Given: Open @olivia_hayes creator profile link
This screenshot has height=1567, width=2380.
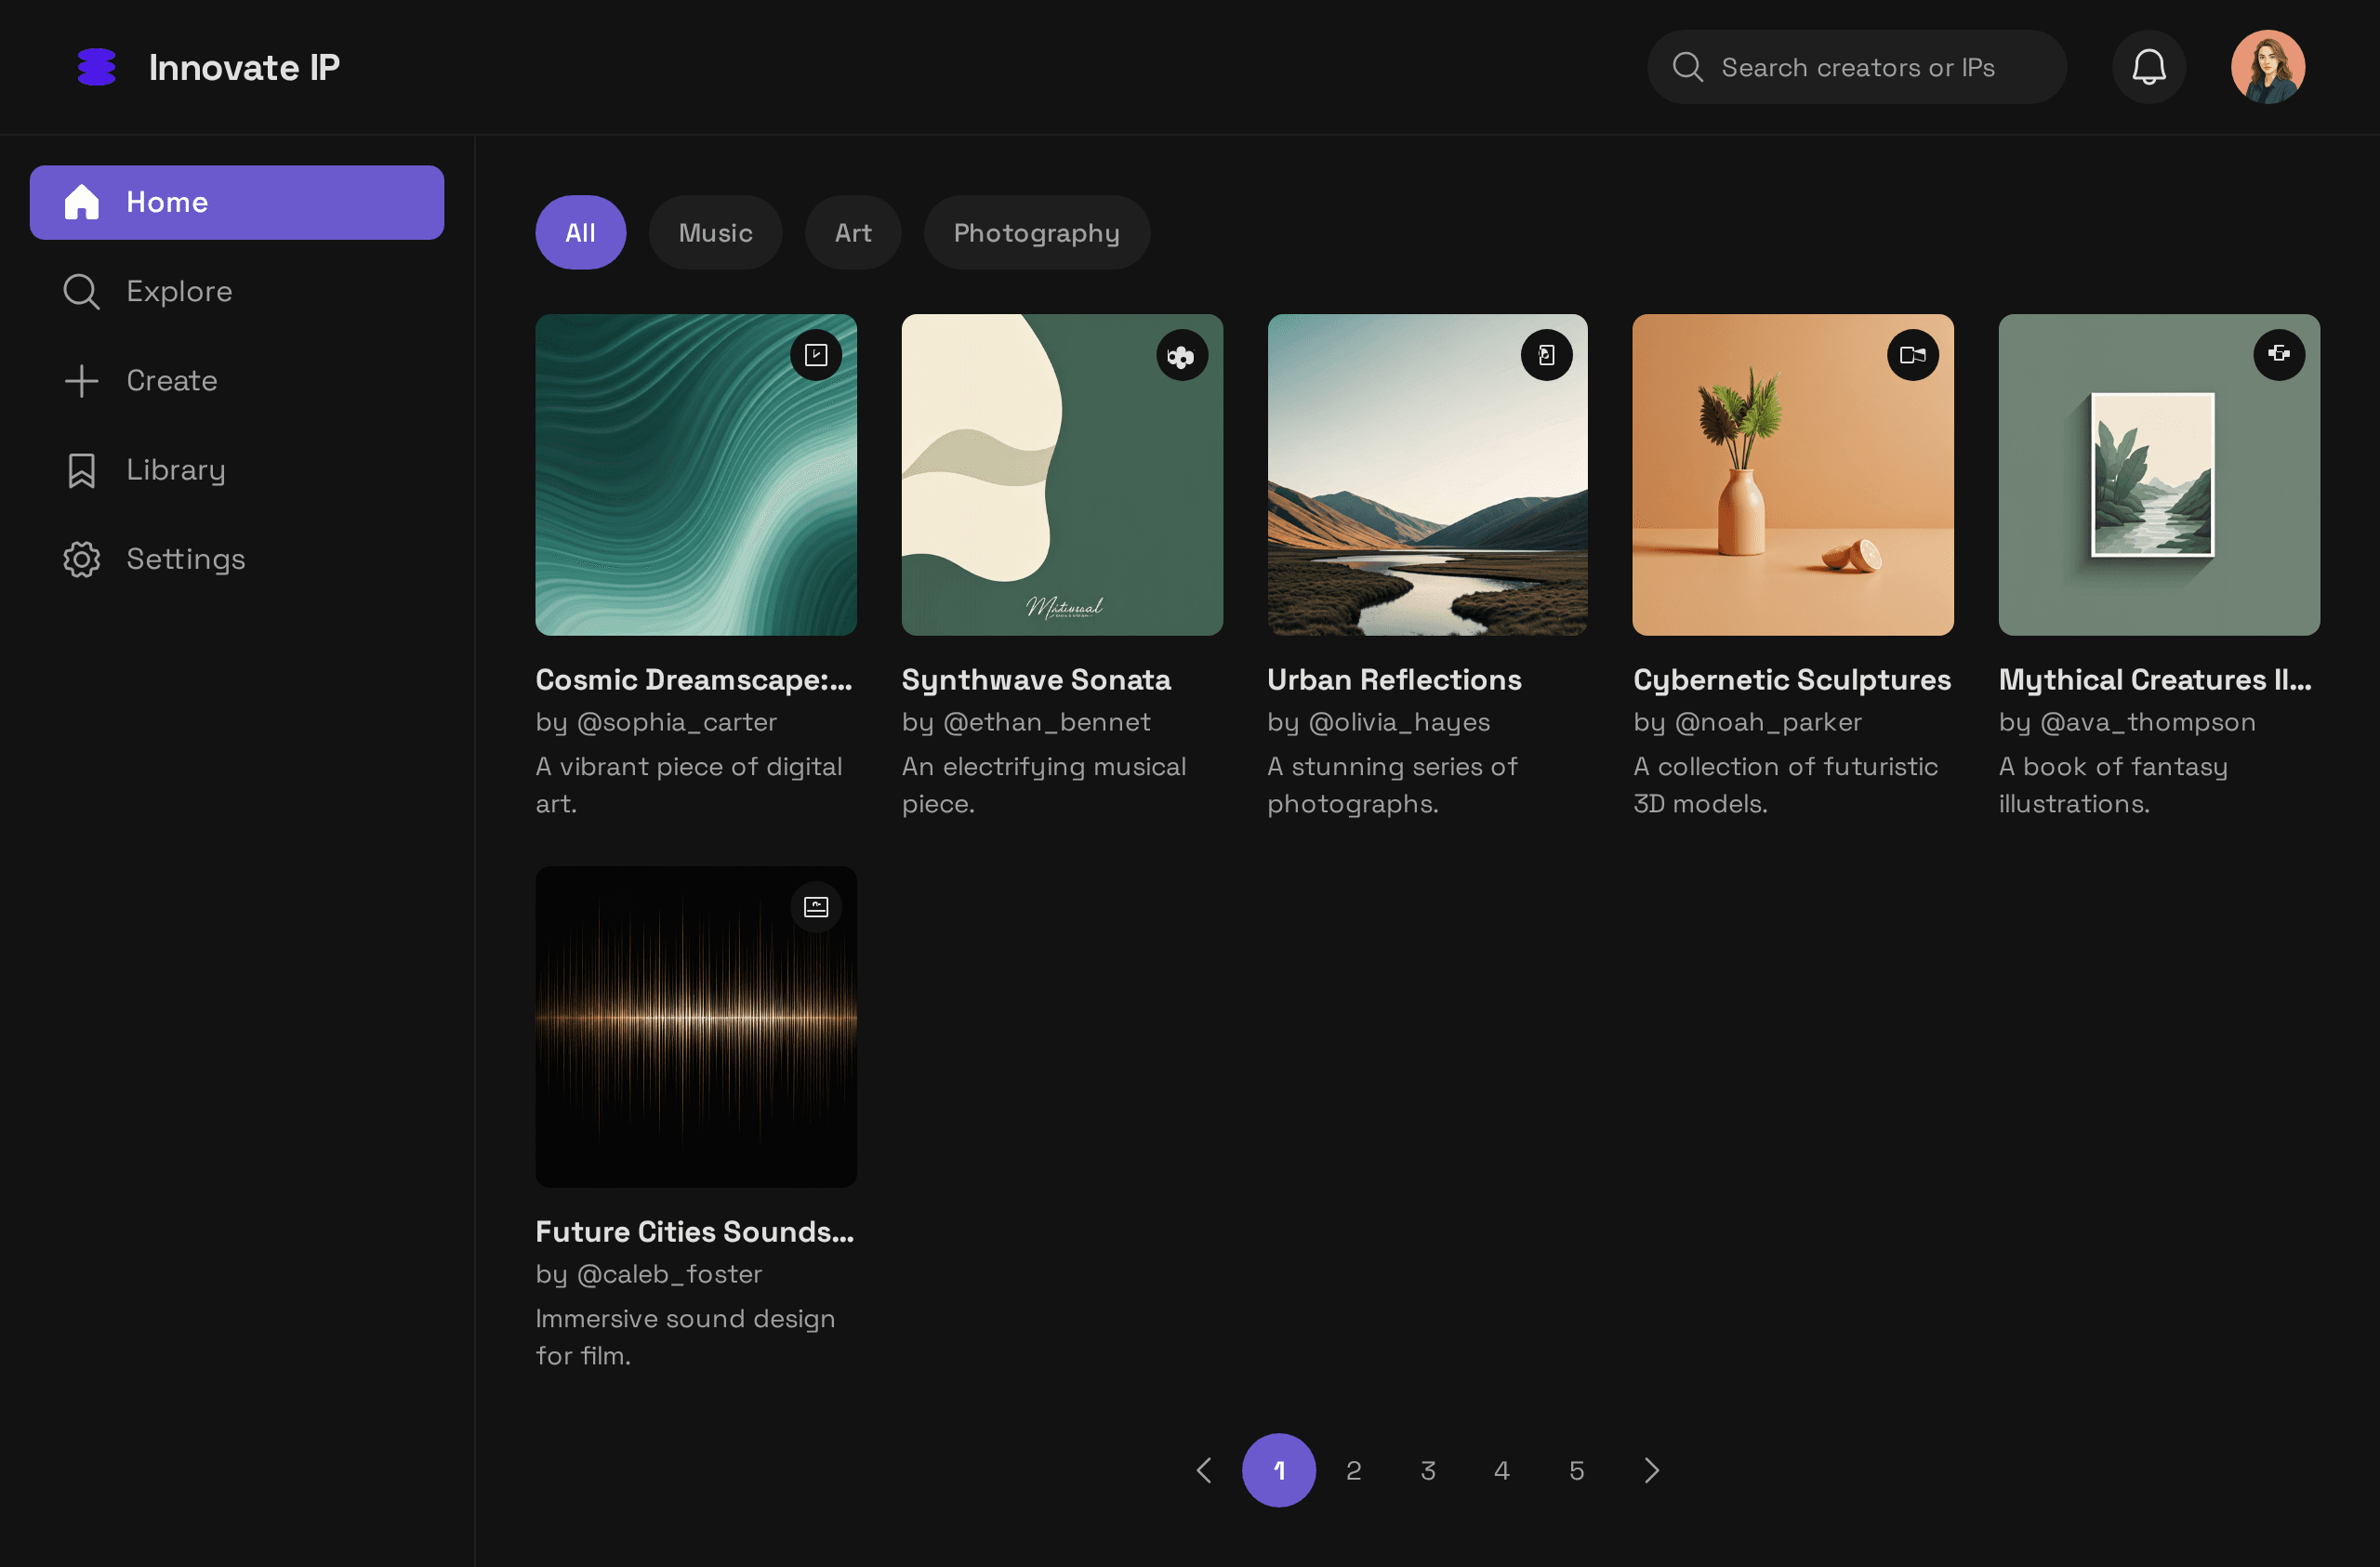Looking at the screenshot, I should pos(1398,722).
